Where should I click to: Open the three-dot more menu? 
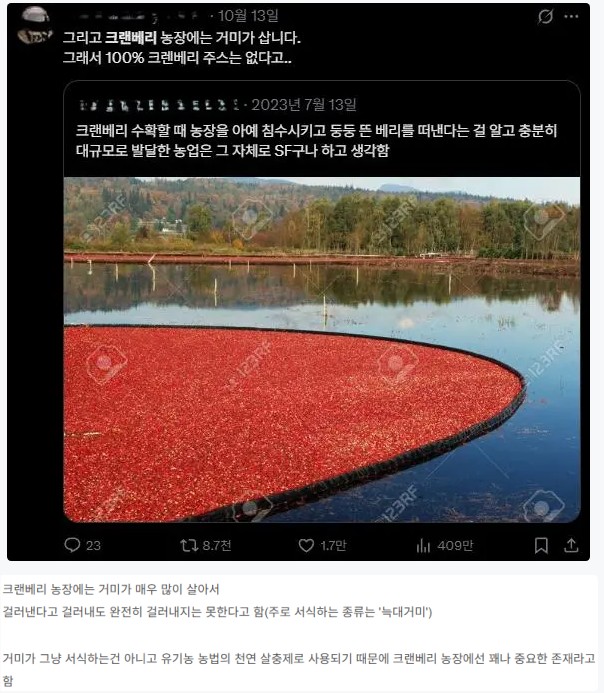point(571,16)
